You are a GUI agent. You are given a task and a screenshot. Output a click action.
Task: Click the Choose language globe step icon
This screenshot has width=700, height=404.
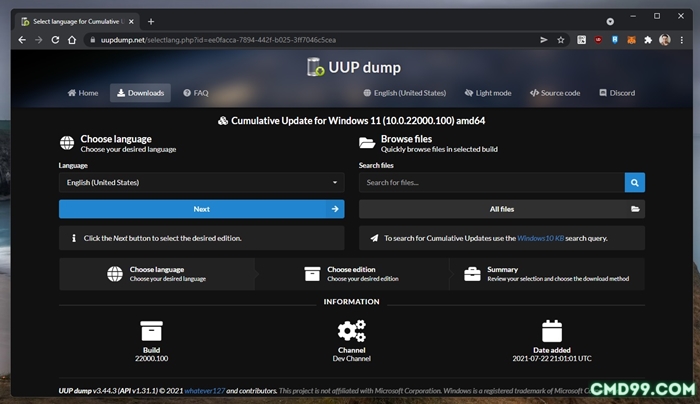click(x=115, y=274)
